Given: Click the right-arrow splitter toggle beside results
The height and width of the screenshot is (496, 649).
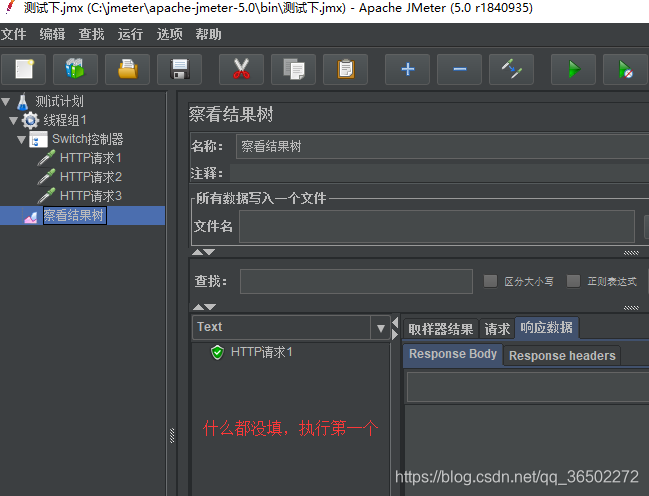Looking at the screenshot, I should (395, 334).
